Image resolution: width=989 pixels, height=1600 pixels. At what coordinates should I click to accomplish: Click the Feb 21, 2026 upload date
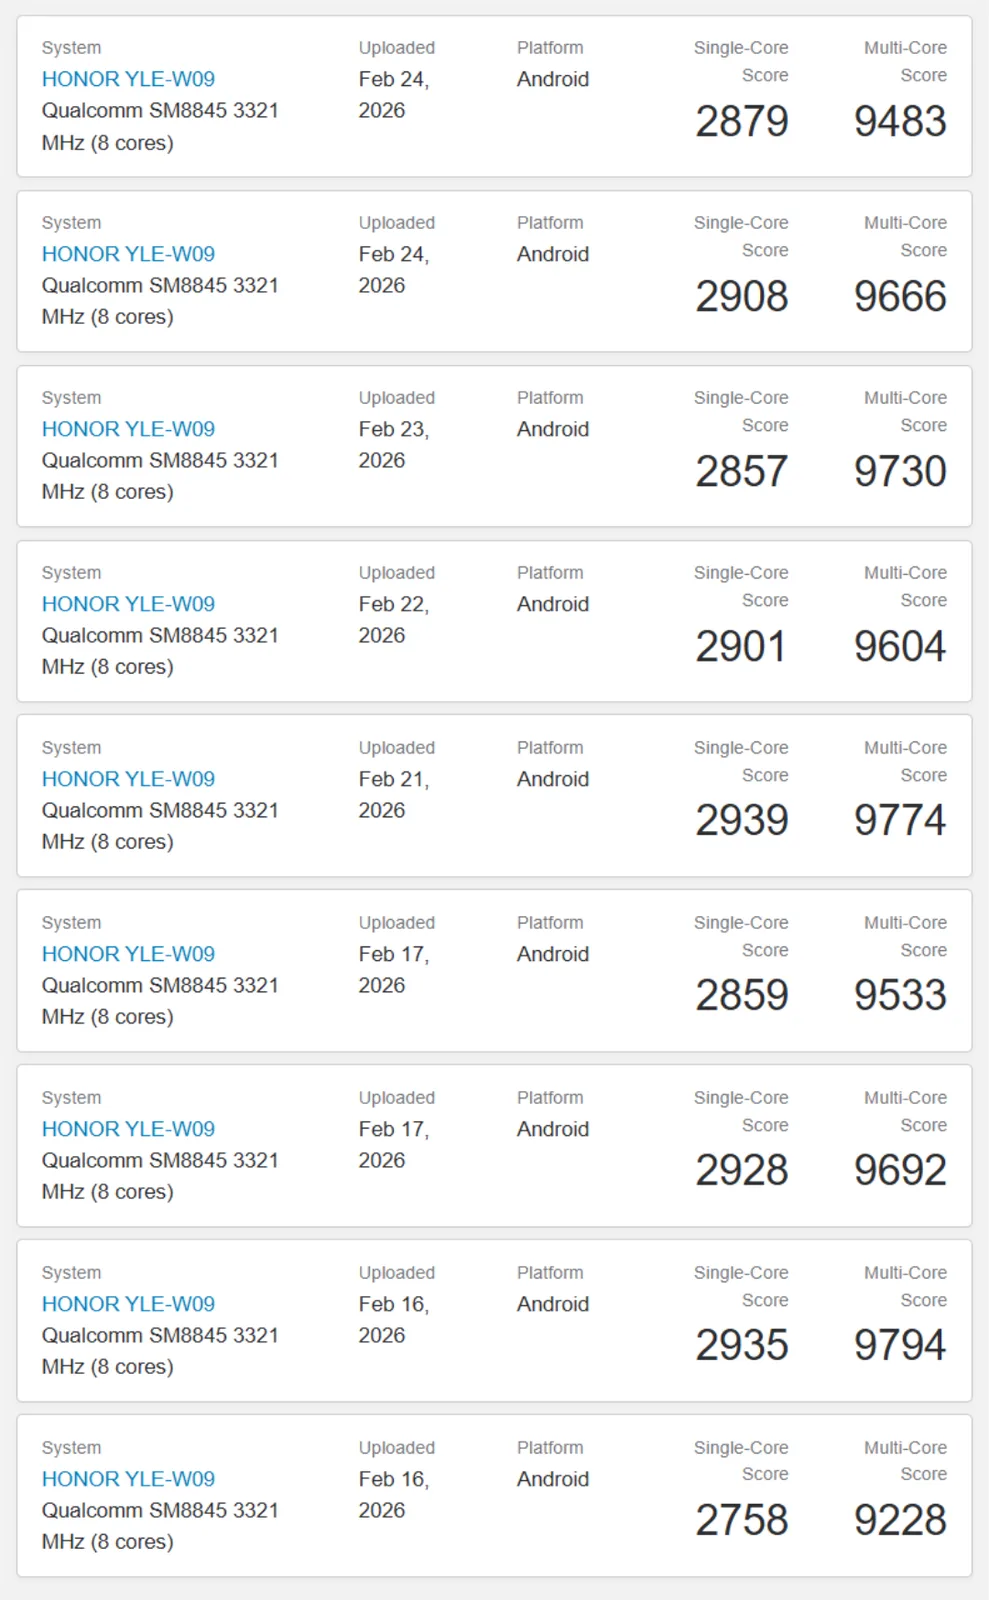393,795
